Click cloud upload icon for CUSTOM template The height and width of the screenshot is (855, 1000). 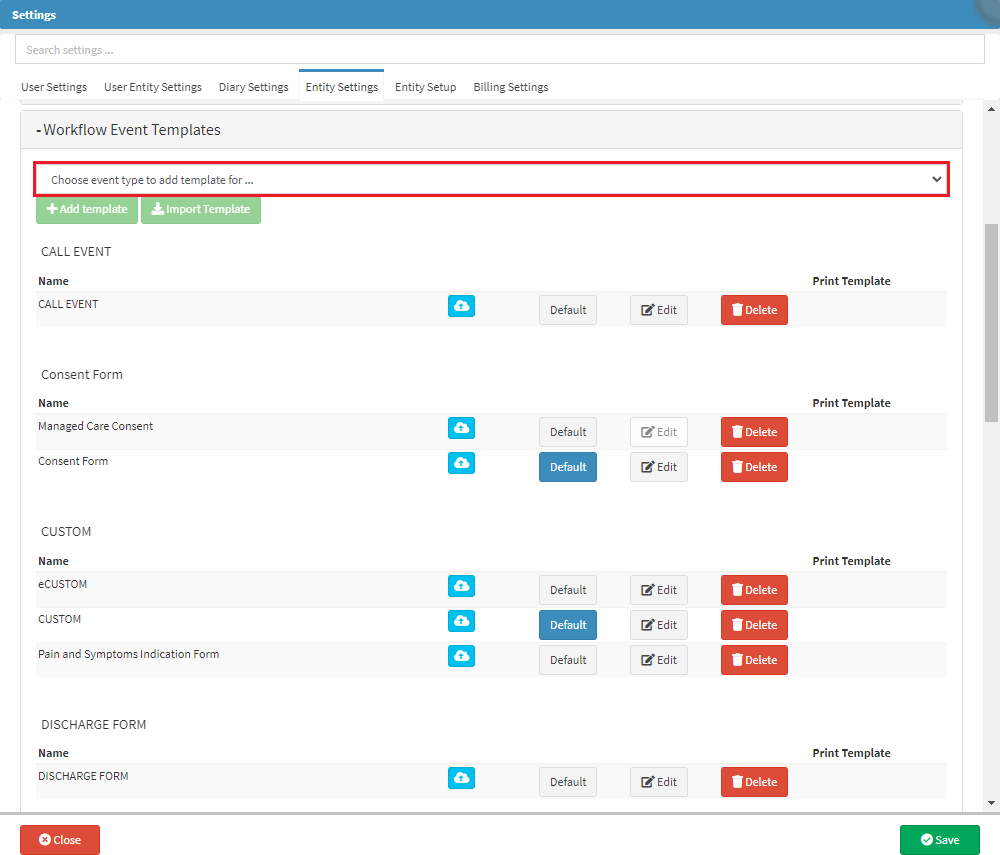461,621
